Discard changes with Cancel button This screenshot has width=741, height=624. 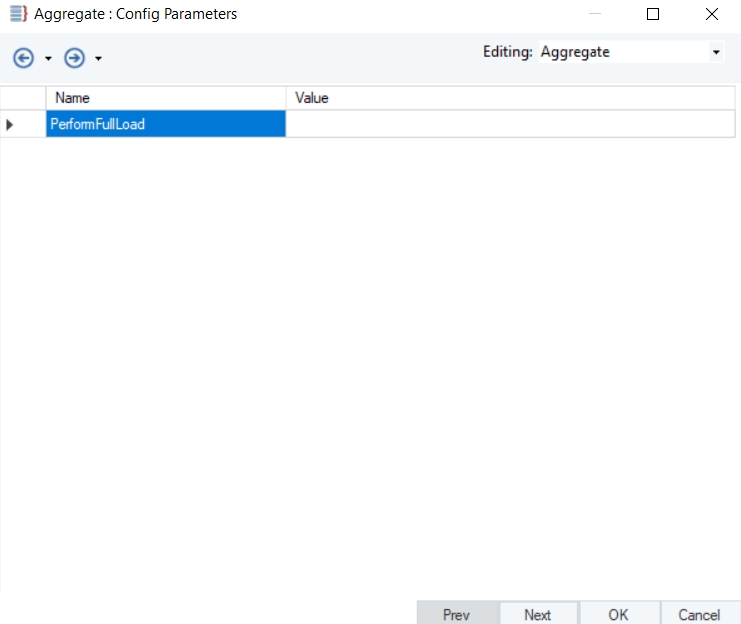(700, 614)
